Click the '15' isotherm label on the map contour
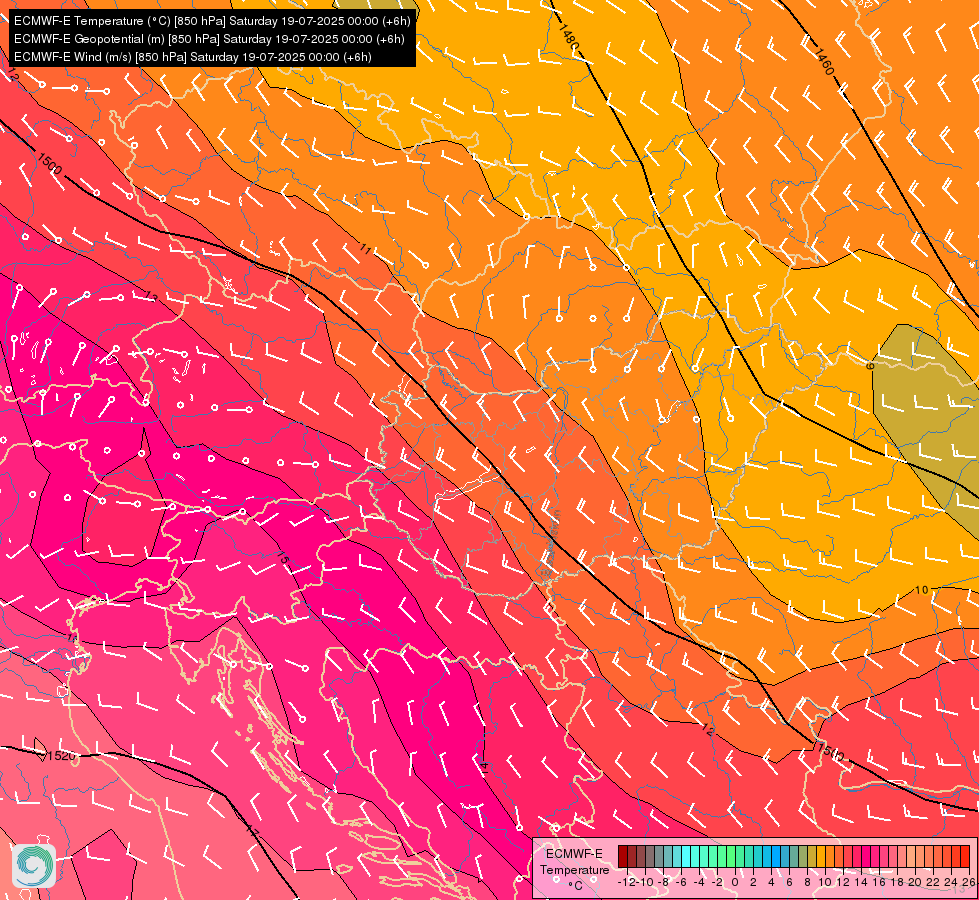This screenshot has height=900, width=979. (283, 557)
